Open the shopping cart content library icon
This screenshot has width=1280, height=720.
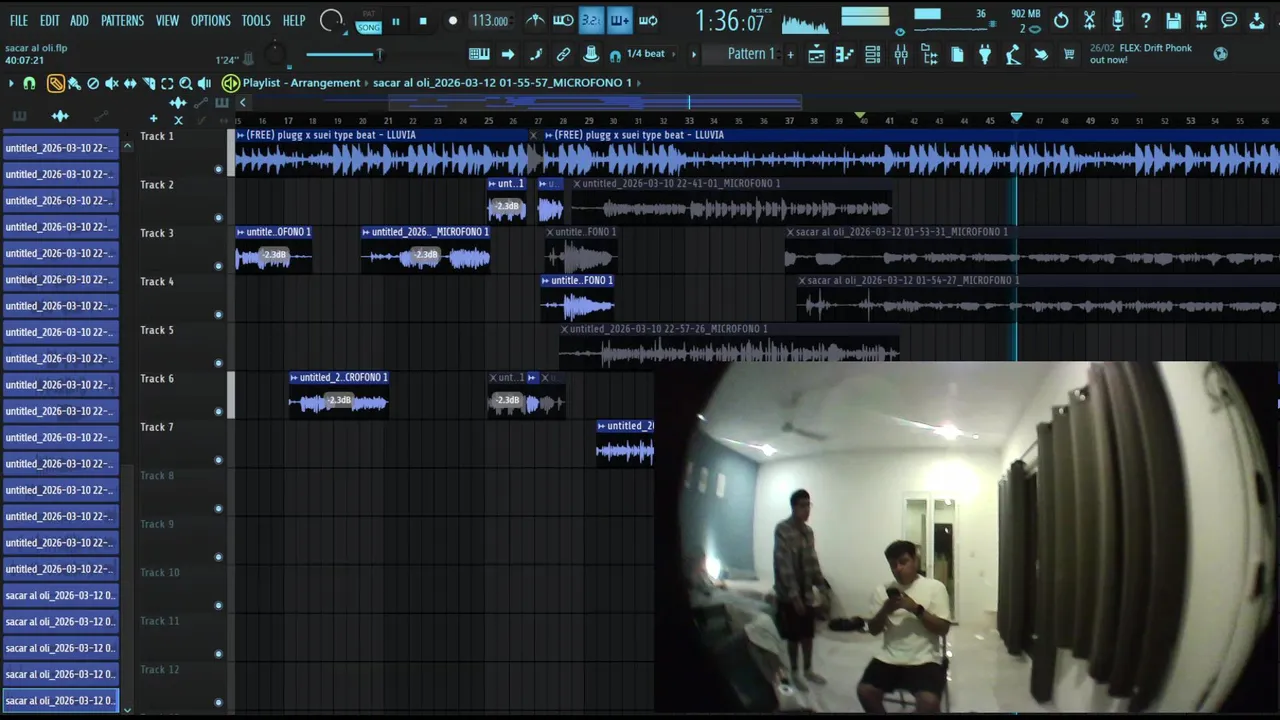[1069, 55]
